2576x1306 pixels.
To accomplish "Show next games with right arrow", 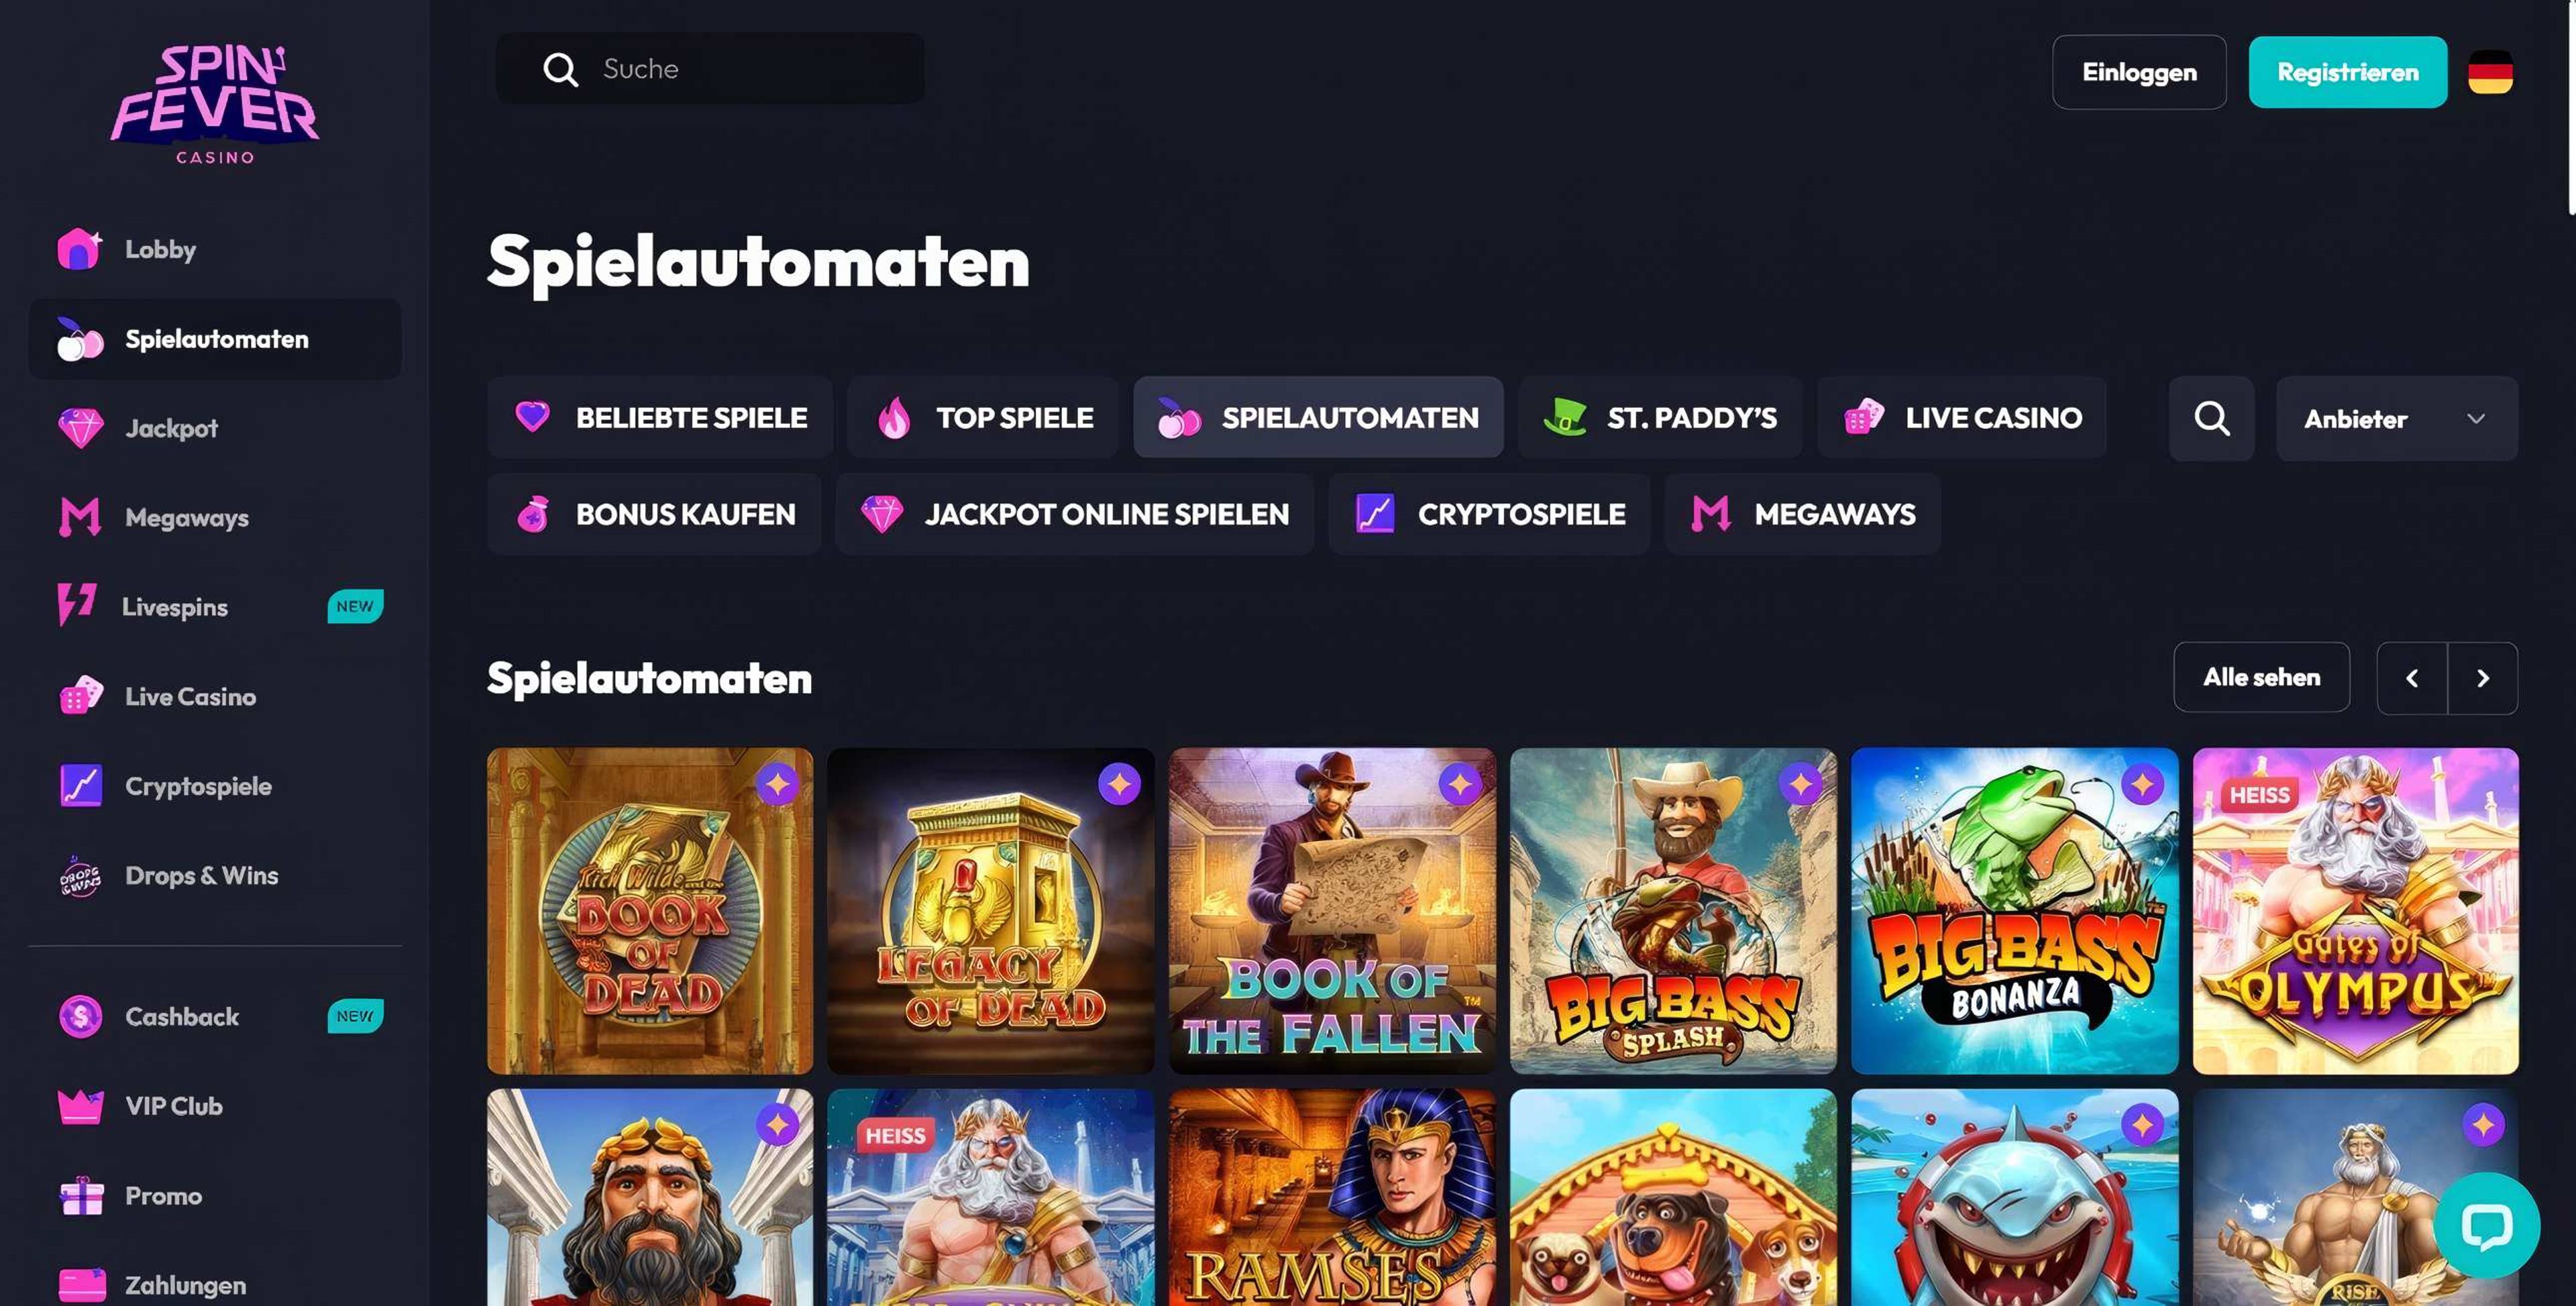I will 2482,678.
